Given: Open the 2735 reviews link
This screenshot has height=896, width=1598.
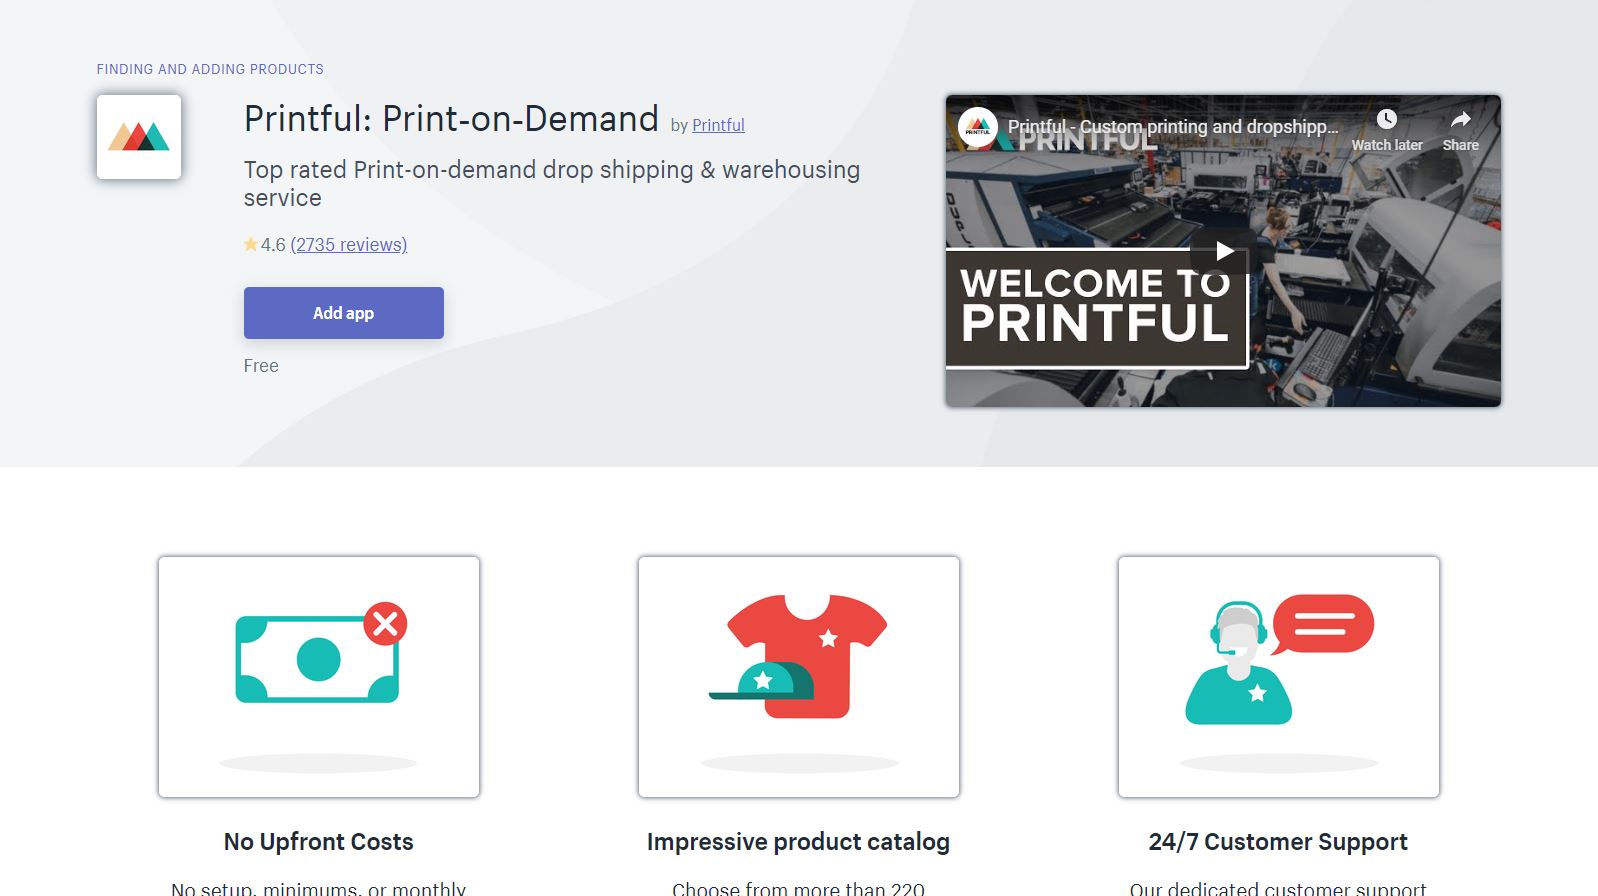Looking at the screenshot, I should tap(349, 245).
